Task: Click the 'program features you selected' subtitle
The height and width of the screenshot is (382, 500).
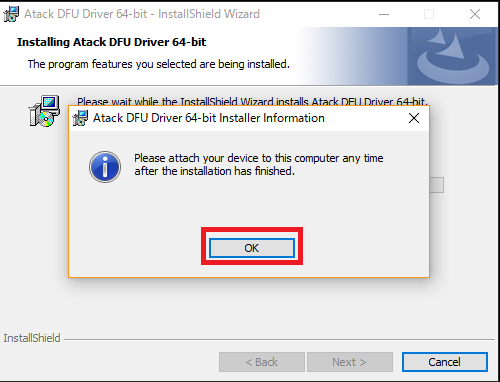Action: pyautogui.click(x=159, y=64)
